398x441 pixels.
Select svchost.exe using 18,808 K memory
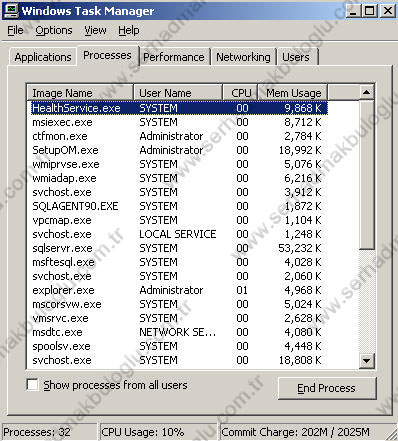point(179,360)
